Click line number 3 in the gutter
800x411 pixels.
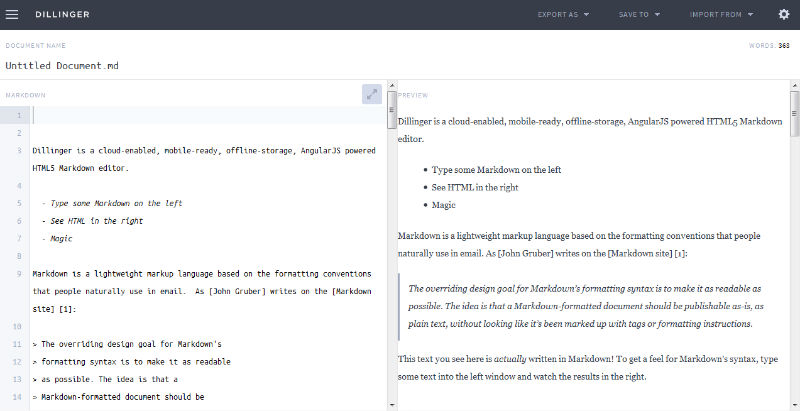tap(19, 151)
